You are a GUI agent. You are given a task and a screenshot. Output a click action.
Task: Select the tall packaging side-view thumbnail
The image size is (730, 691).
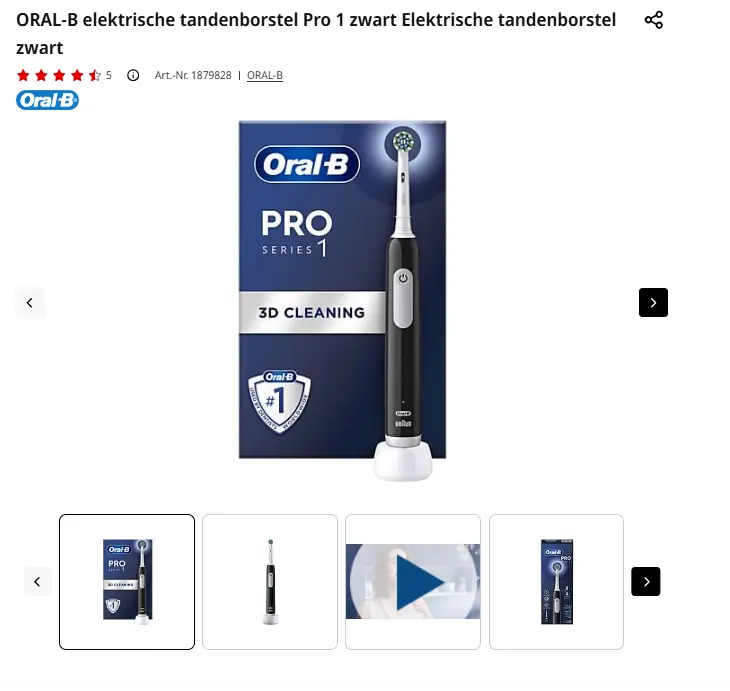point(556,582)
